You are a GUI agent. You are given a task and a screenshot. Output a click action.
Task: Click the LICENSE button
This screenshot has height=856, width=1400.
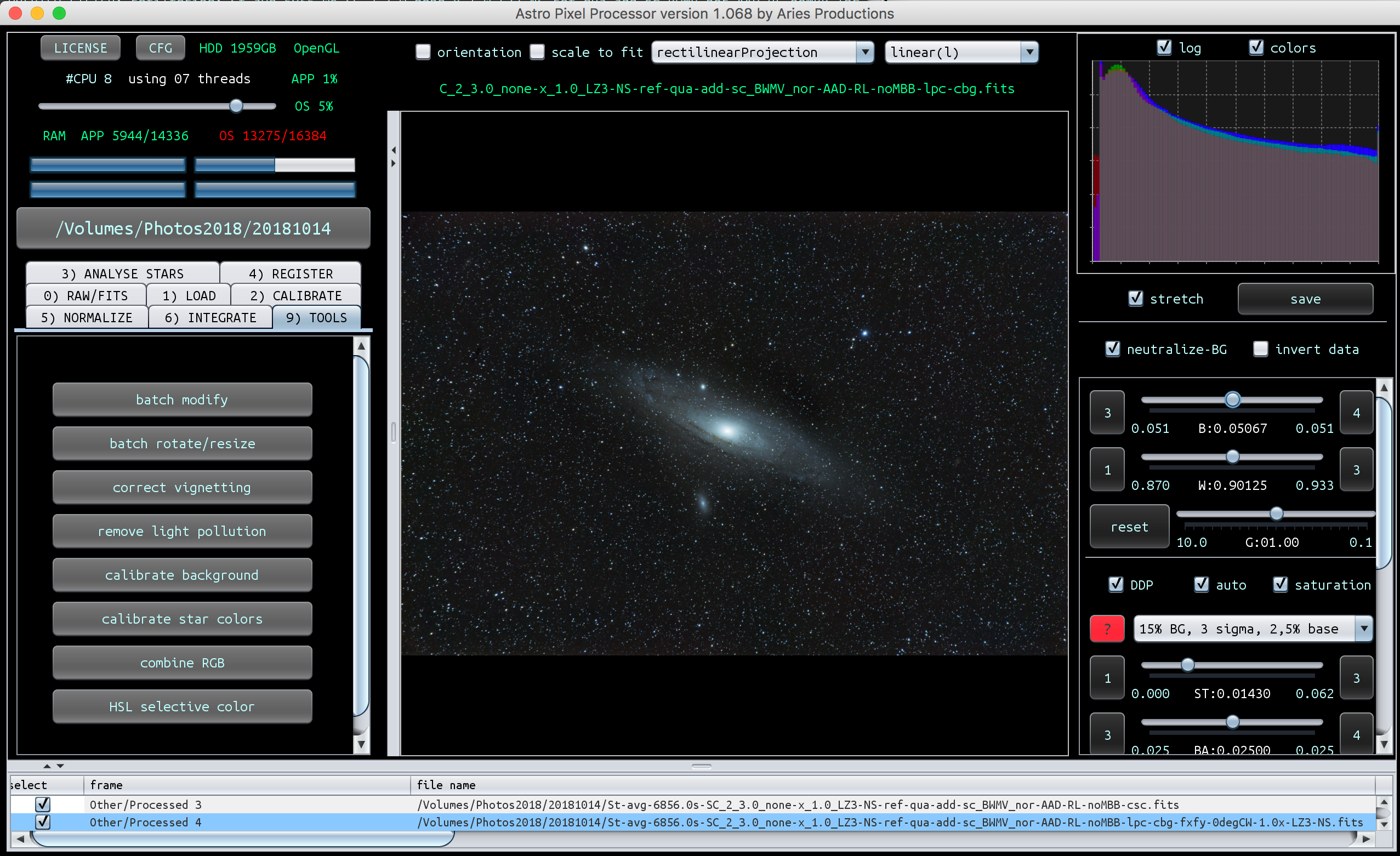pos(80,48)
